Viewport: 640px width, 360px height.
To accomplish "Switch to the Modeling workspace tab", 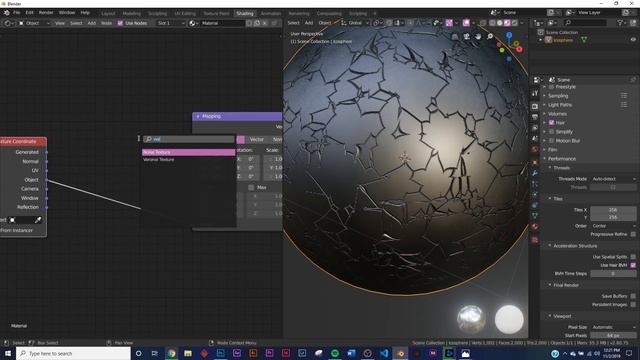I will (131, 13).
